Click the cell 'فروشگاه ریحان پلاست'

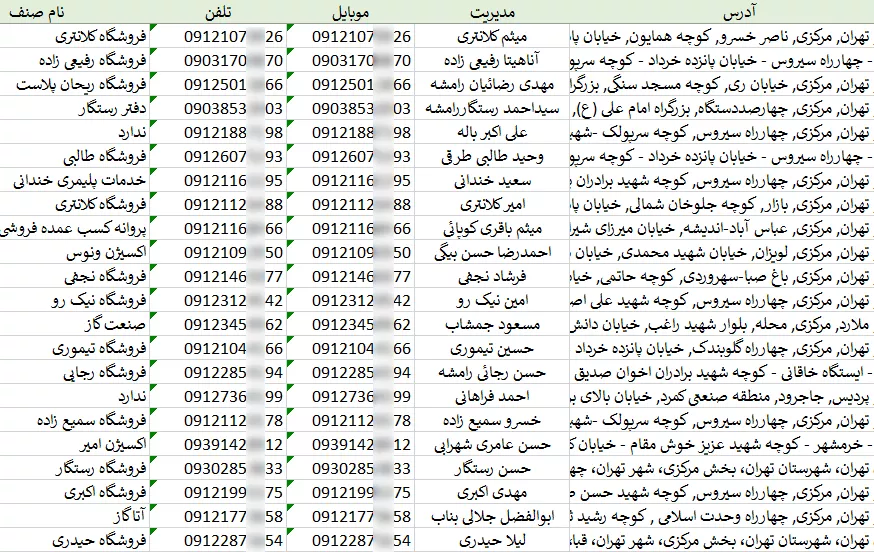(75, 84)
